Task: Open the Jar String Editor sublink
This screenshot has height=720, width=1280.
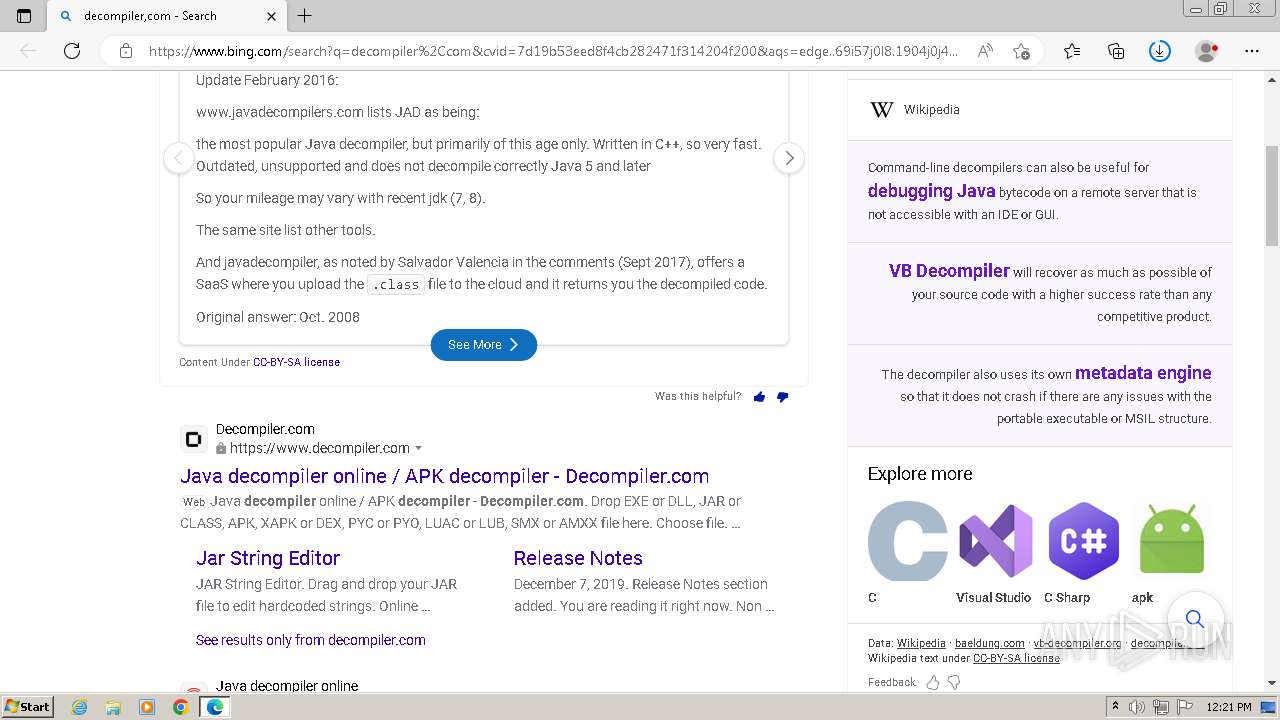Action: pyautogui.click(x=268, y=558)
